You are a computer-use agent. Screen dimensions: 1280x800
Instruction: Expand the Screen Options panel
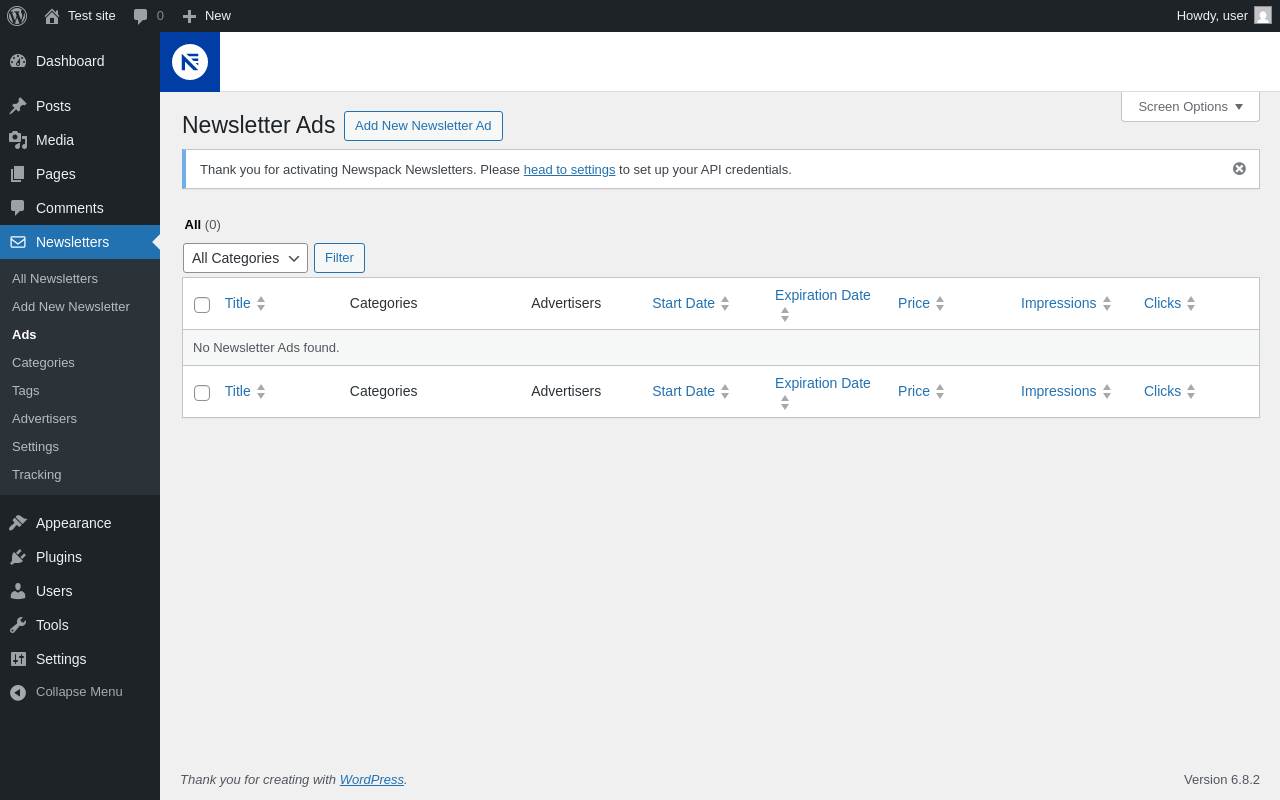point(1190,106)
